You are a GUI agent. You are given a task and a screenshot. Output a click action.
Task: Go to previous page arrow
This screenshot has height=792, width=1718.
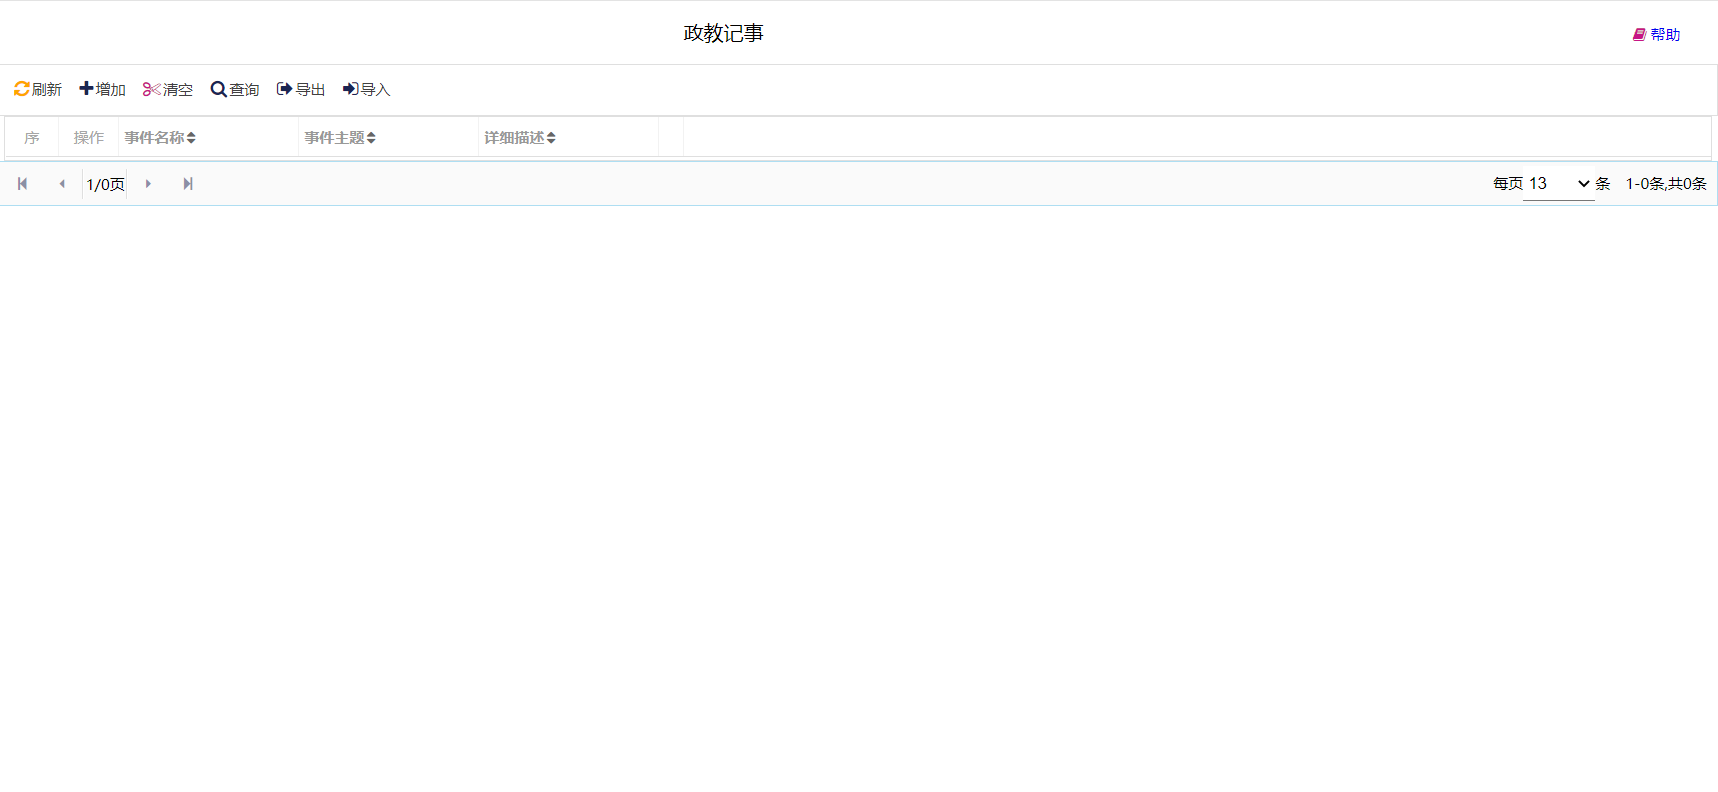pos(62,184)
